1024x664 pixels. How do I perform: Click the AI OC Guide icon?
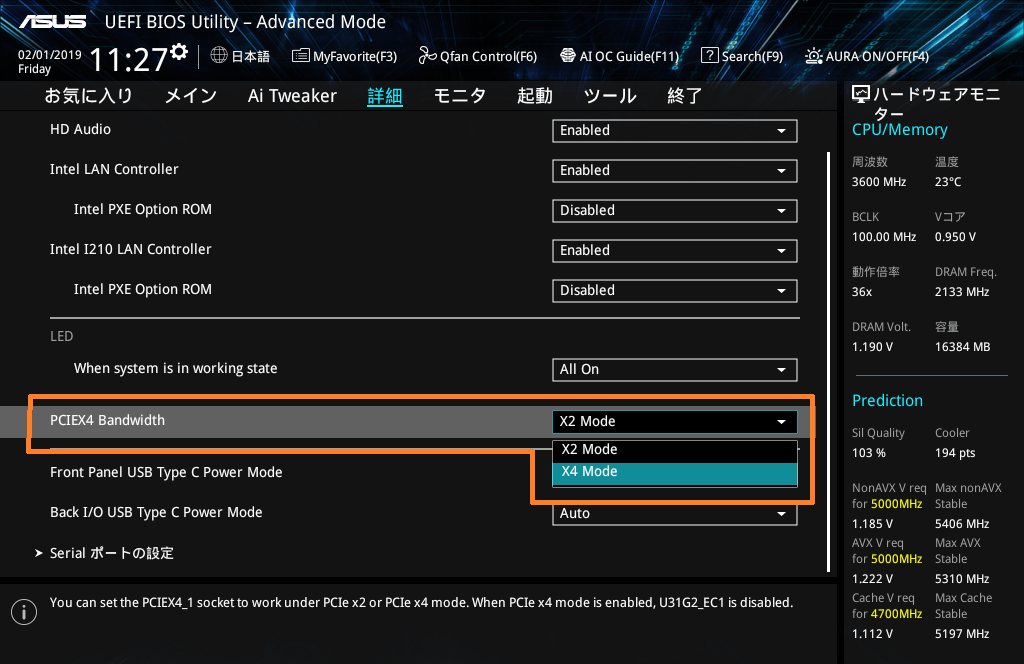coord(568,55)
